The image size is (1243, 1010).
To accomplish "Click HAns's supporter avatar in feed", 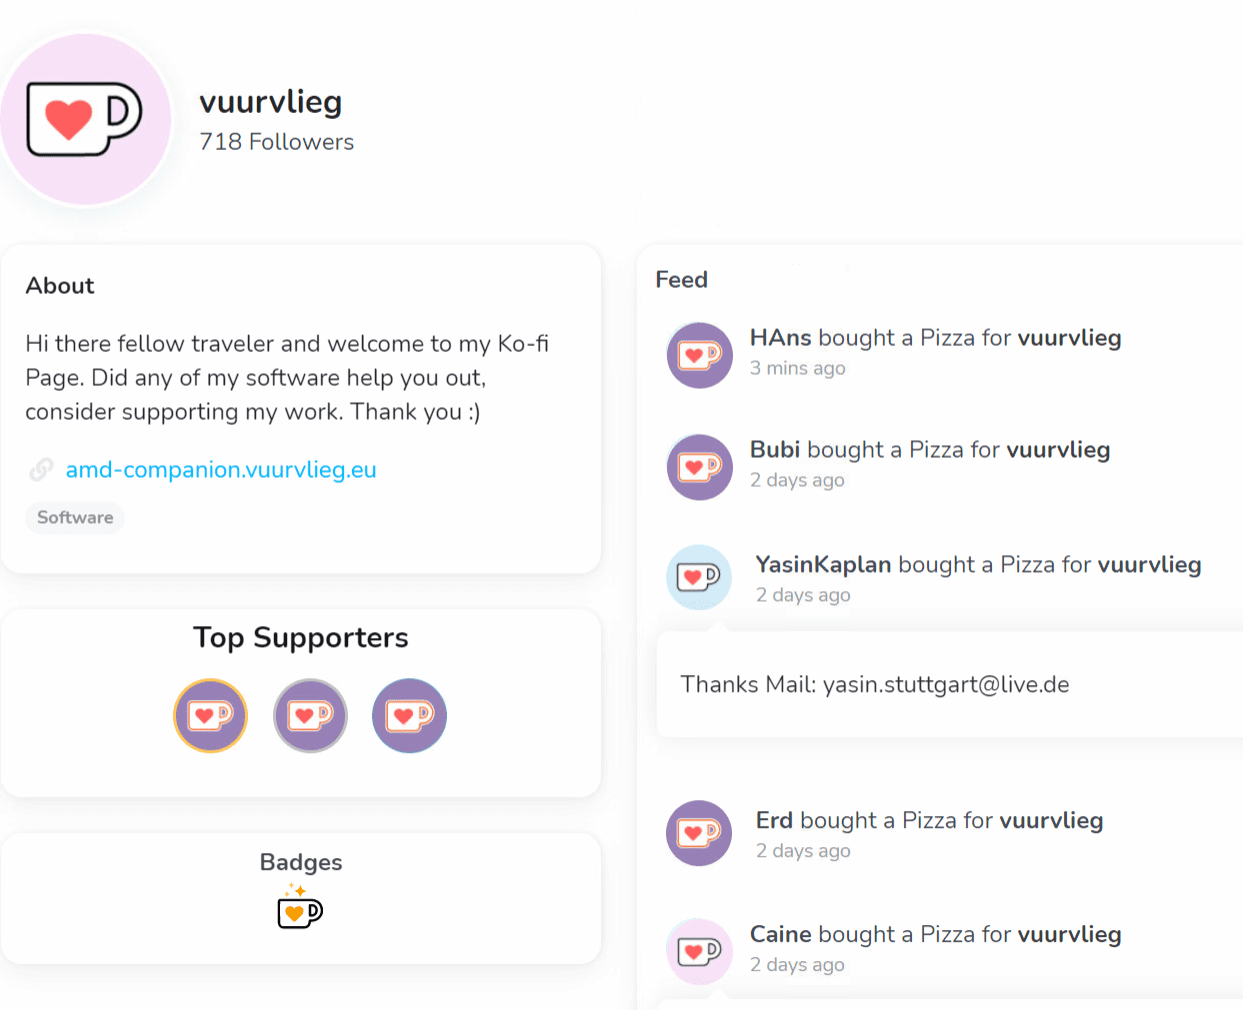I will click(700, 355).
